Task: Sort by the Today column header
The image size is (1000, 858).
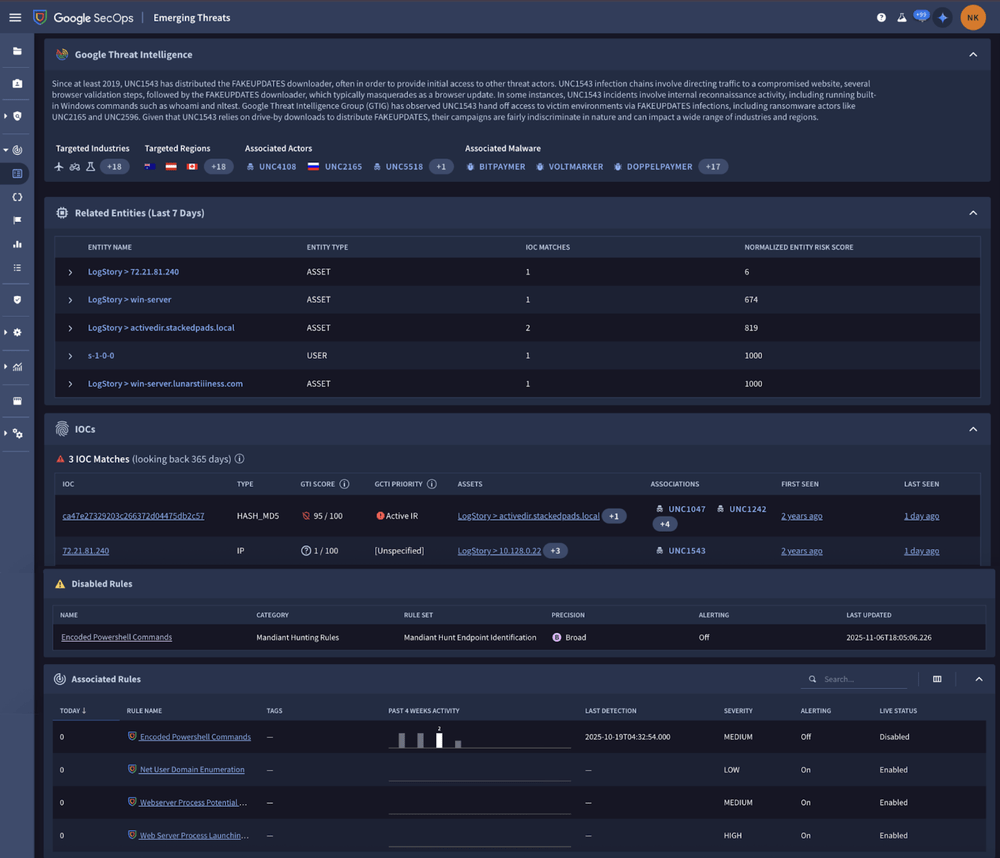Action: (x=71, y=711)
